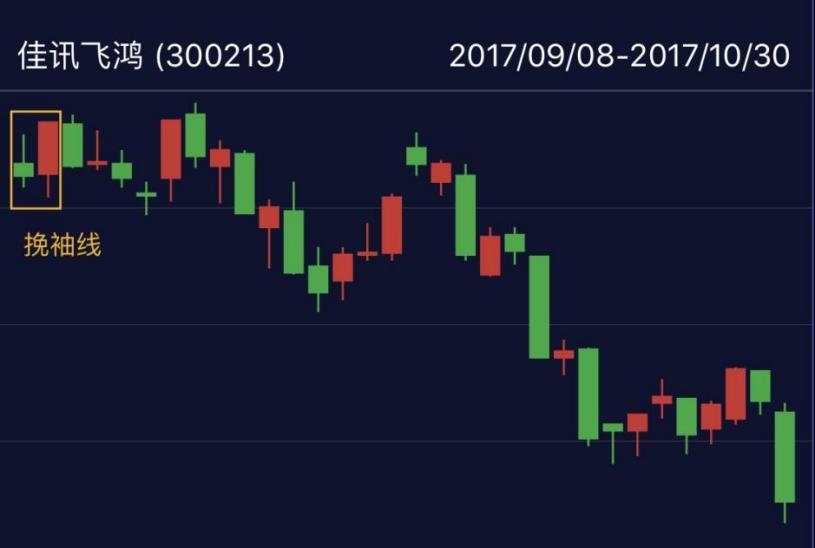Click the tall red candle just before the peak candle
The width and height of the screenshot is (815, 548).
coord(171,149)
